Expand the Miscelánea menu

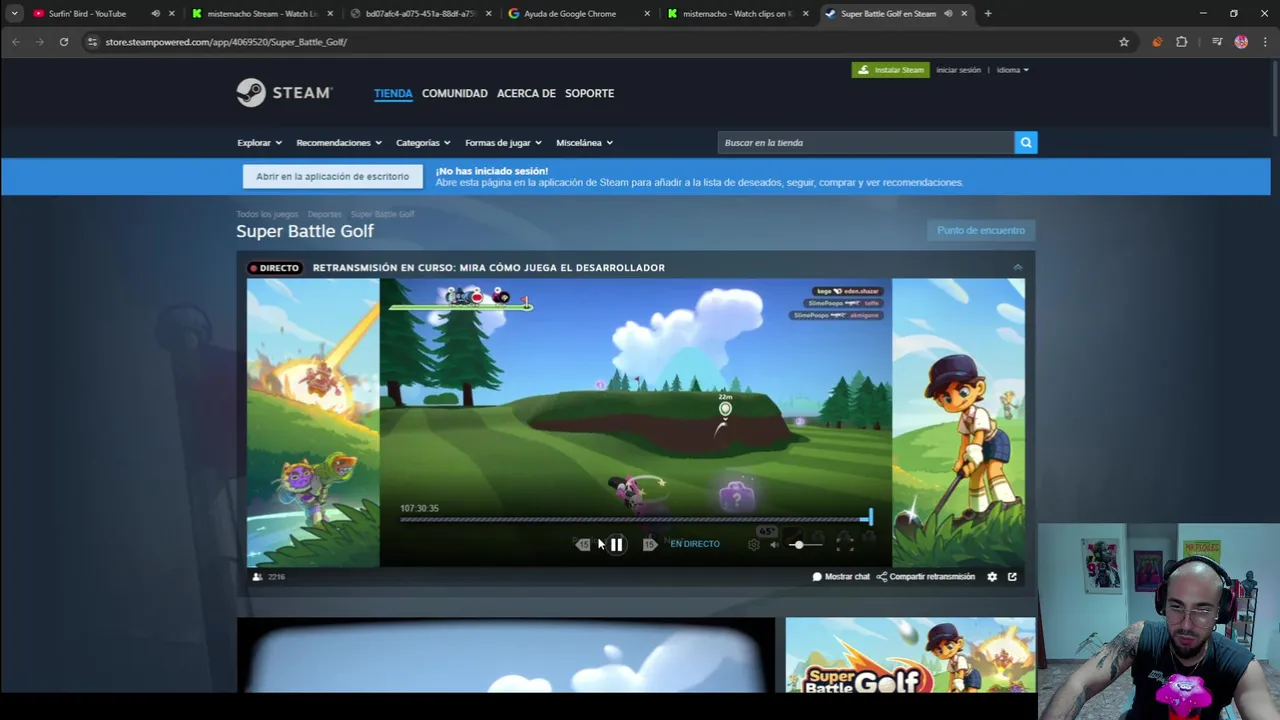tap(584, 143)
